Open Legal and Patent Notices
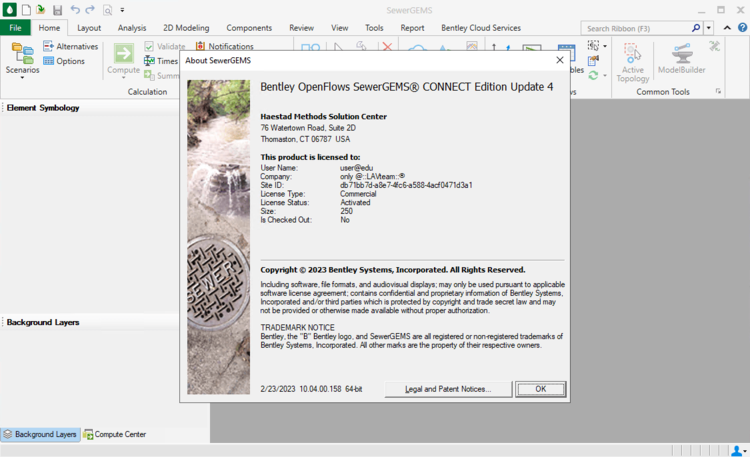Image resolution: width=750 pixels, height=457 pixels. (448, 389)
